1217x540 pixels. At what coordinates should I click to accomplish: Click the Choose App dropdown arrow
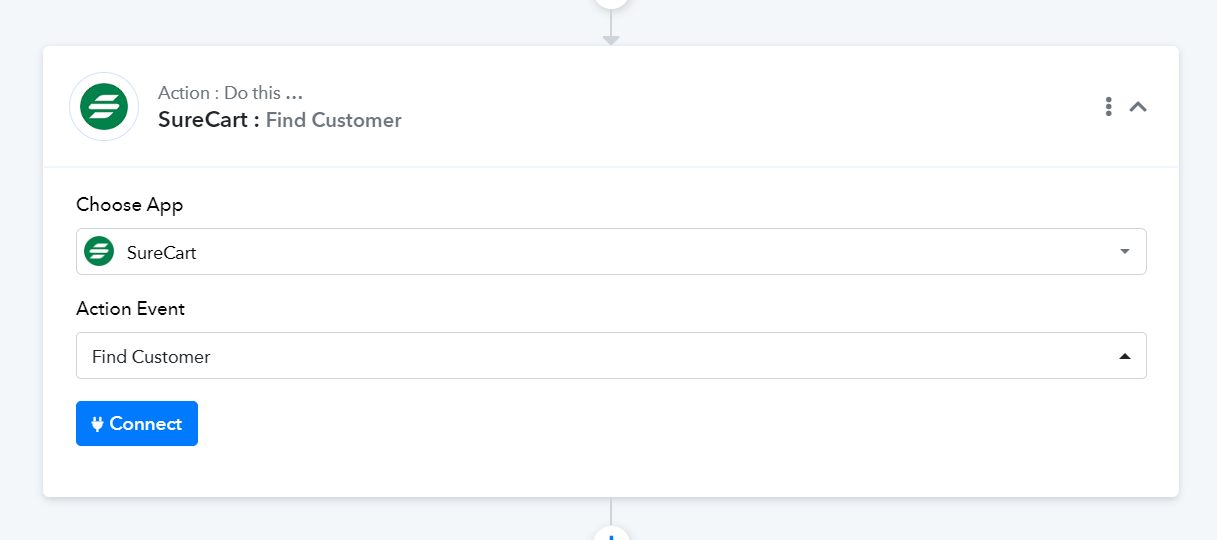click(x=1125, y=252)
